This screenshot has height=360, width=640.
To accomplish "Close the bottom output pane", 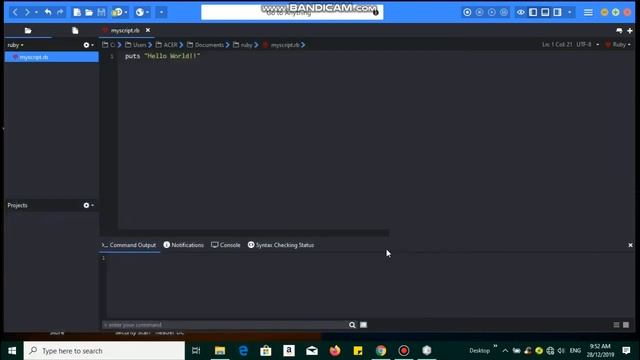I will coord(630,245).
